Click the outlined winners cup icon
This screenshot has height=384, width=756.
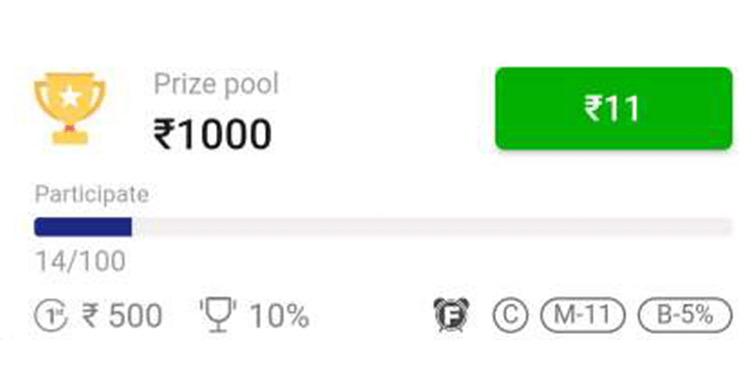218,315
